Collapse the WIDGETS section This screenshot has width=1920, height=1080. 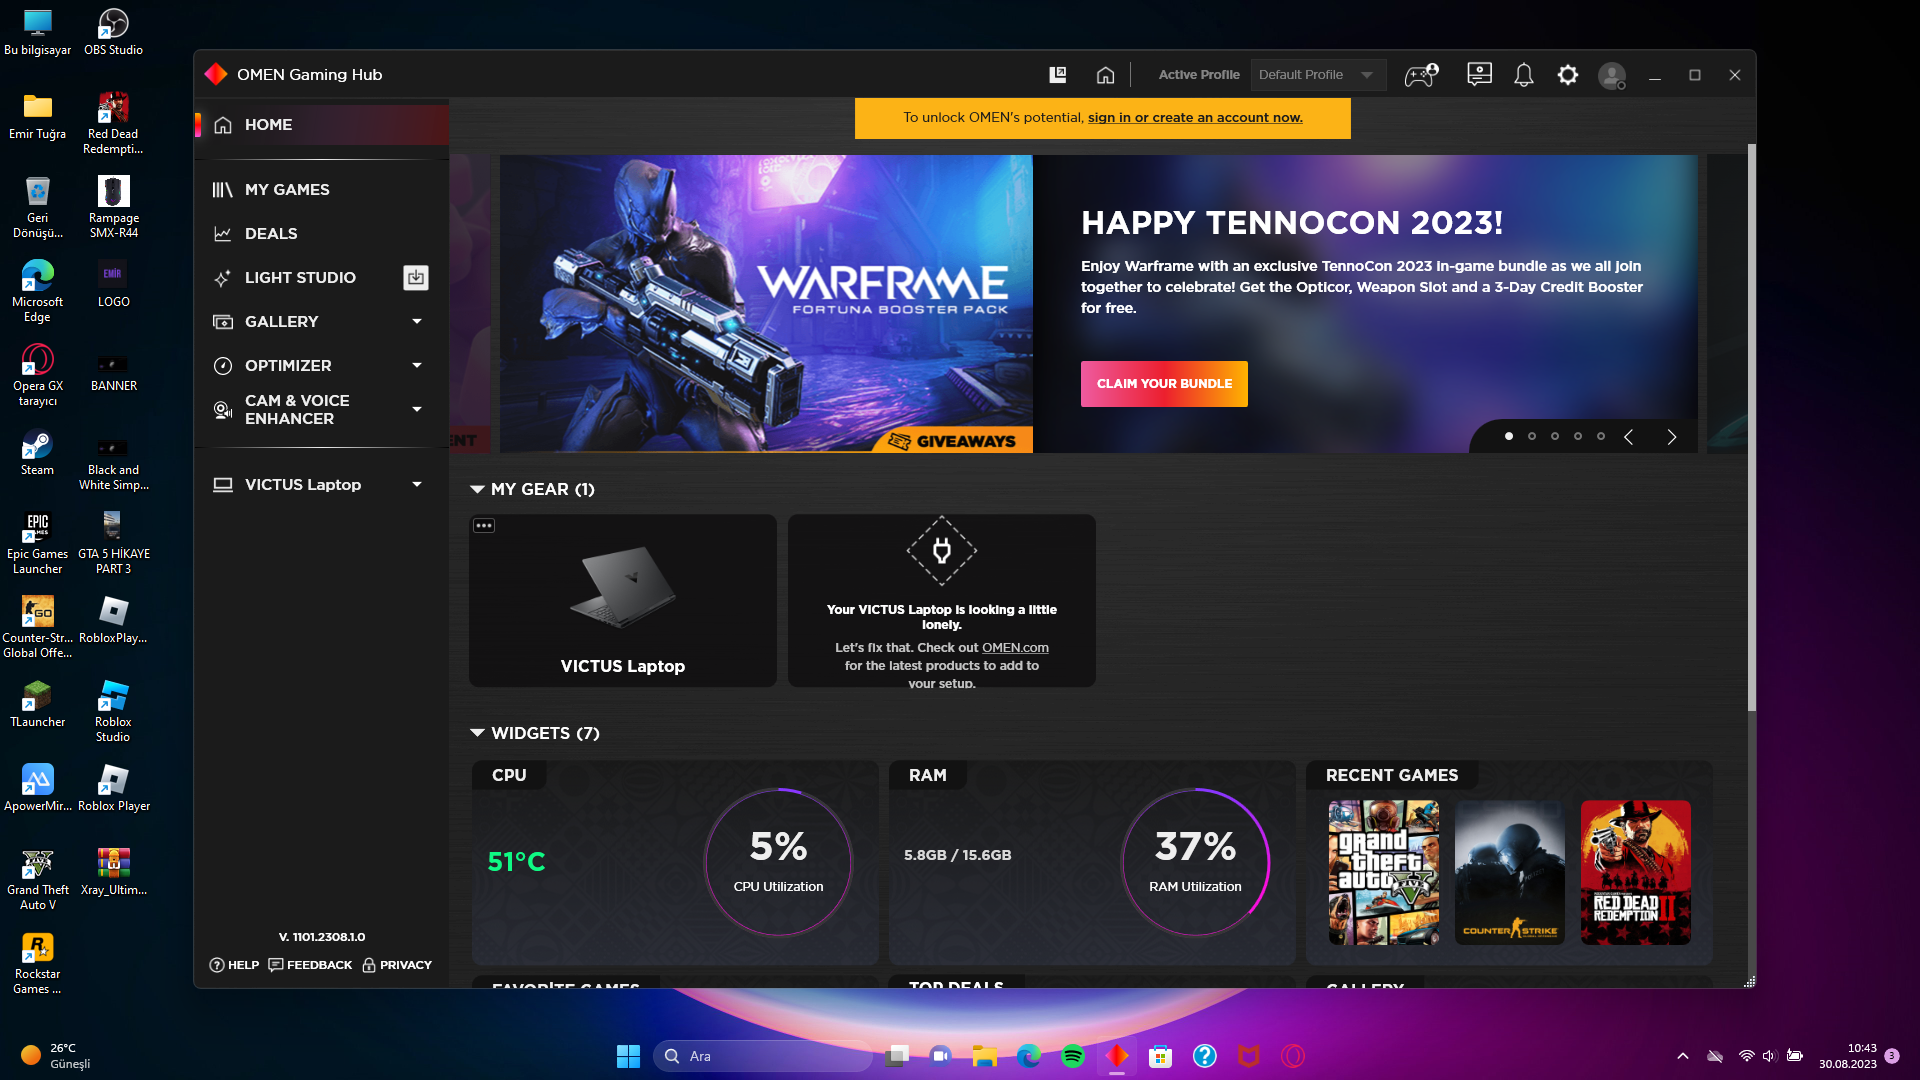(477, 733)
